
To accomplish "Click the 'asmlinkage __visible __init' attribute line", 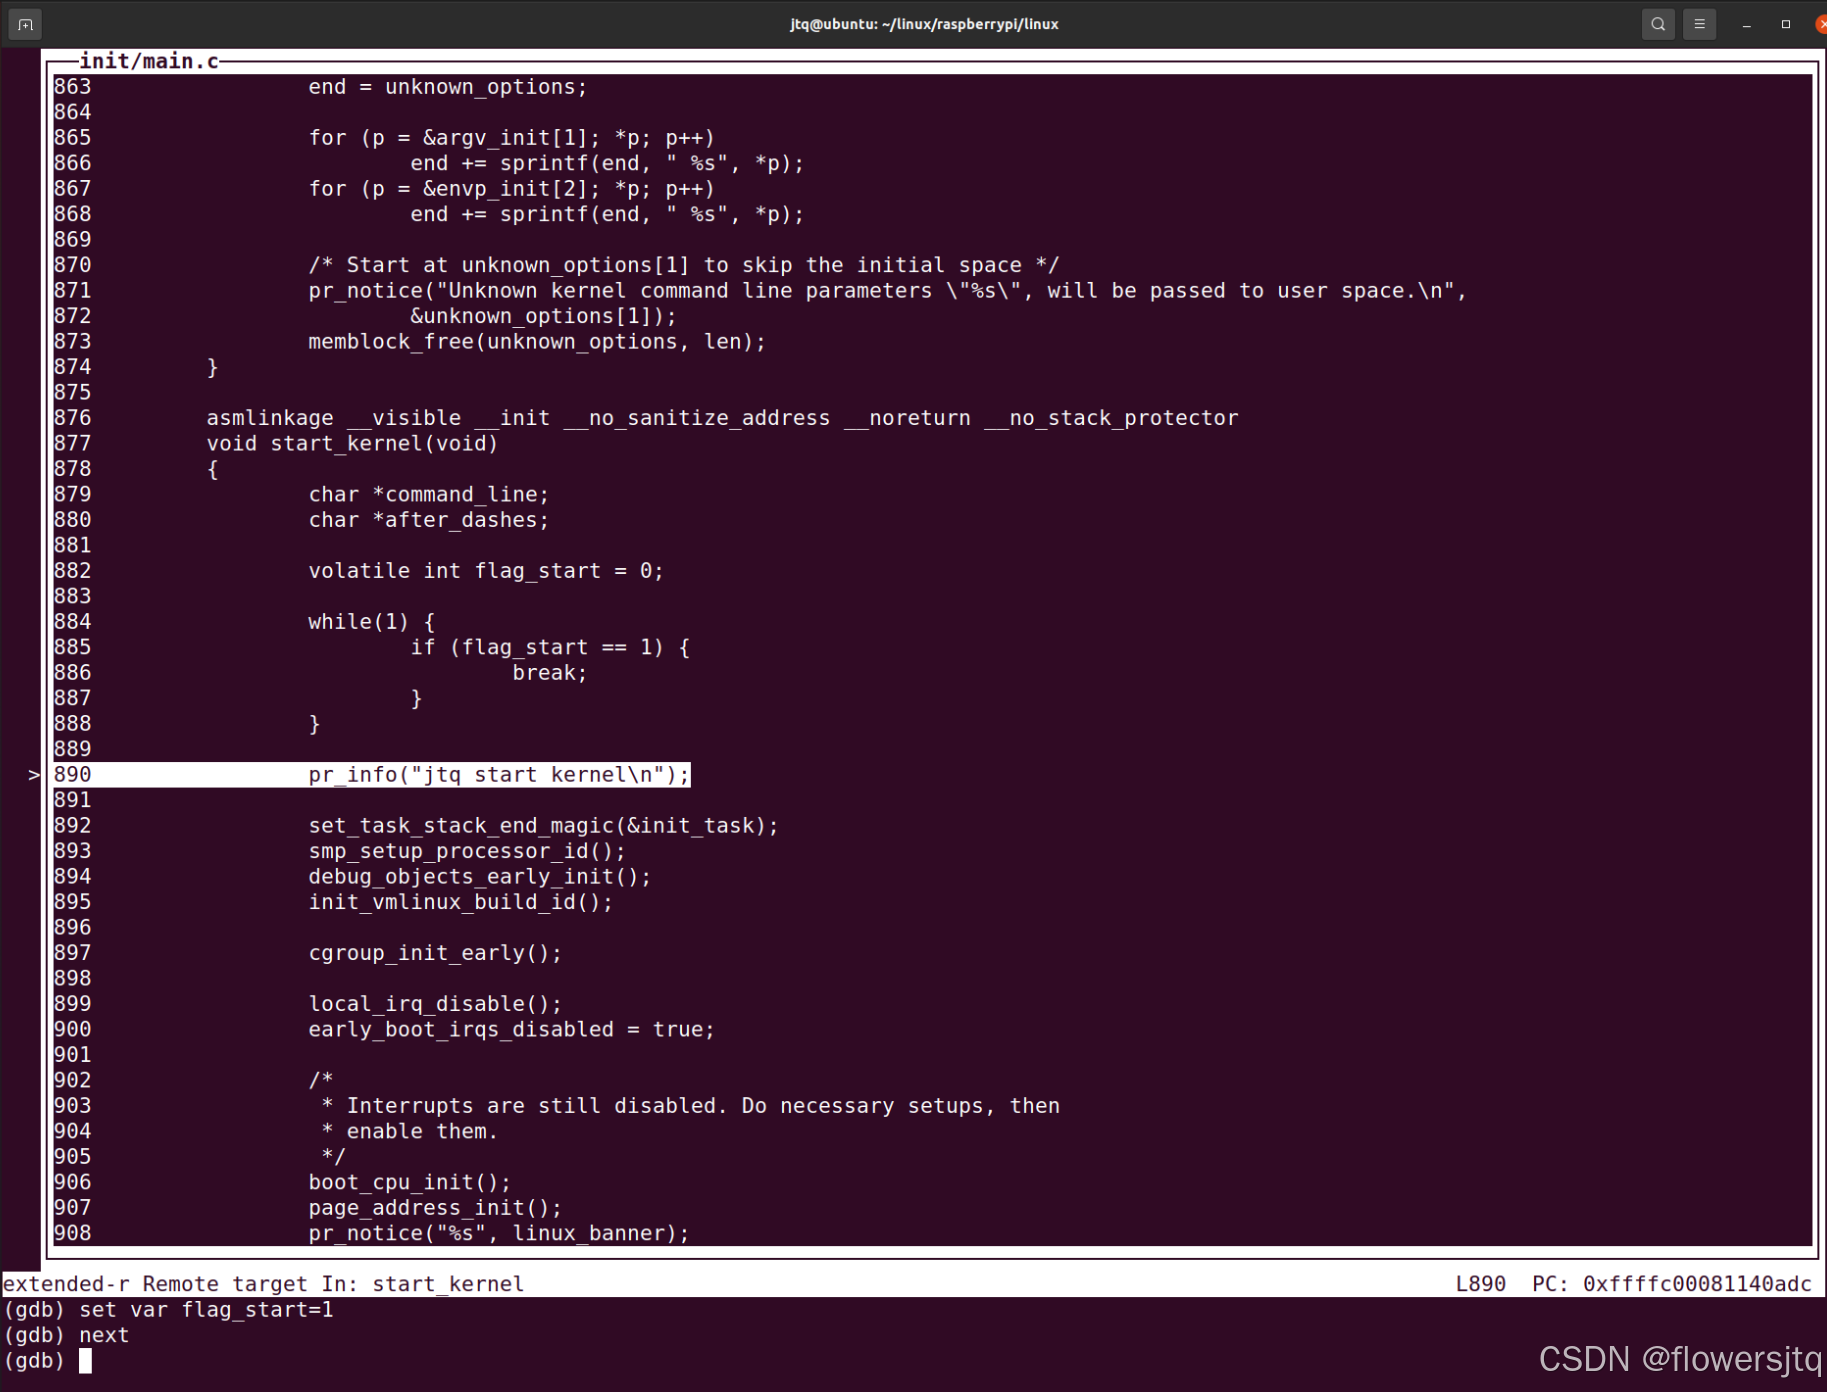I will click(x=722, y=418).
